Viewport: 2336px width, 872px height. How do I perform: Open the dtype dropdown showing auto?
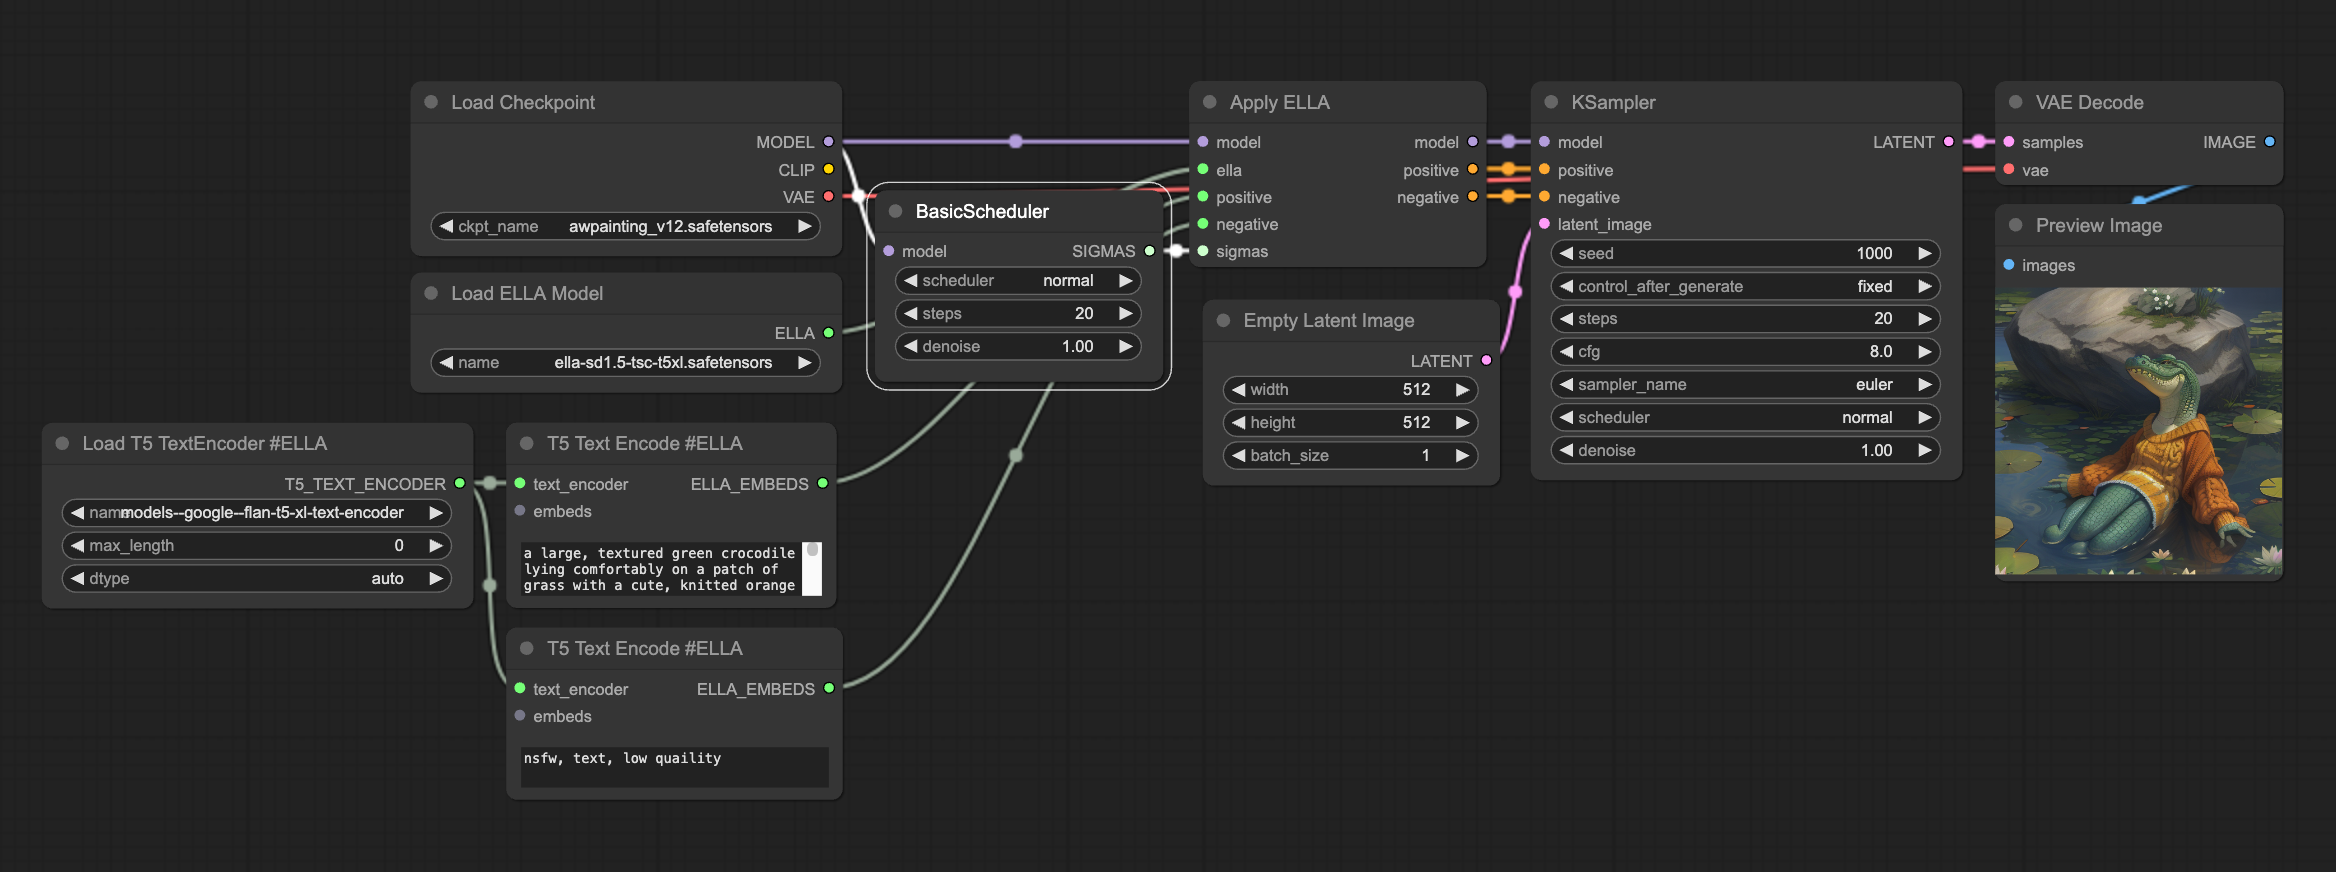[256, 578]
